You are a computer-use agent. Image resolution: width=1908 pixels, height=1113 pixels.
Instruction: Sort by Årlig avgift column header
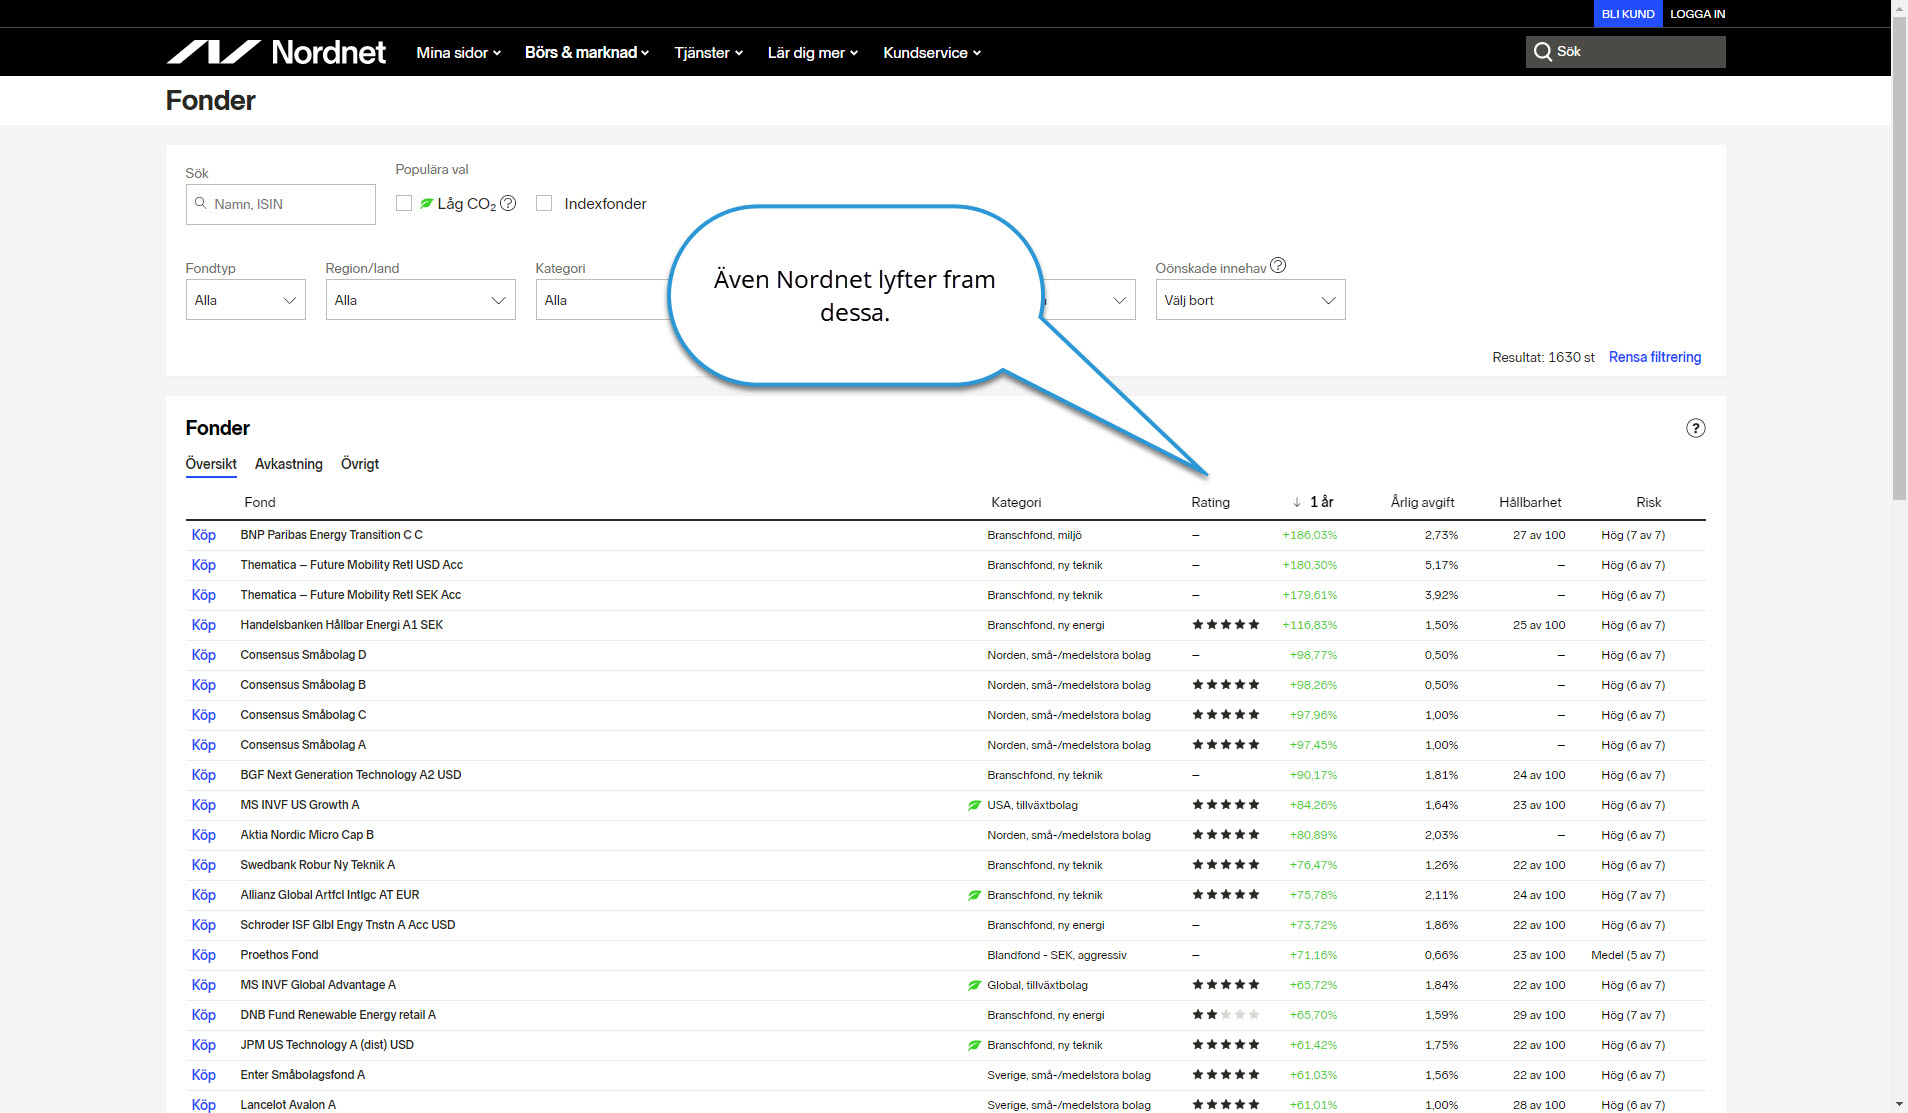(1423, 502)
